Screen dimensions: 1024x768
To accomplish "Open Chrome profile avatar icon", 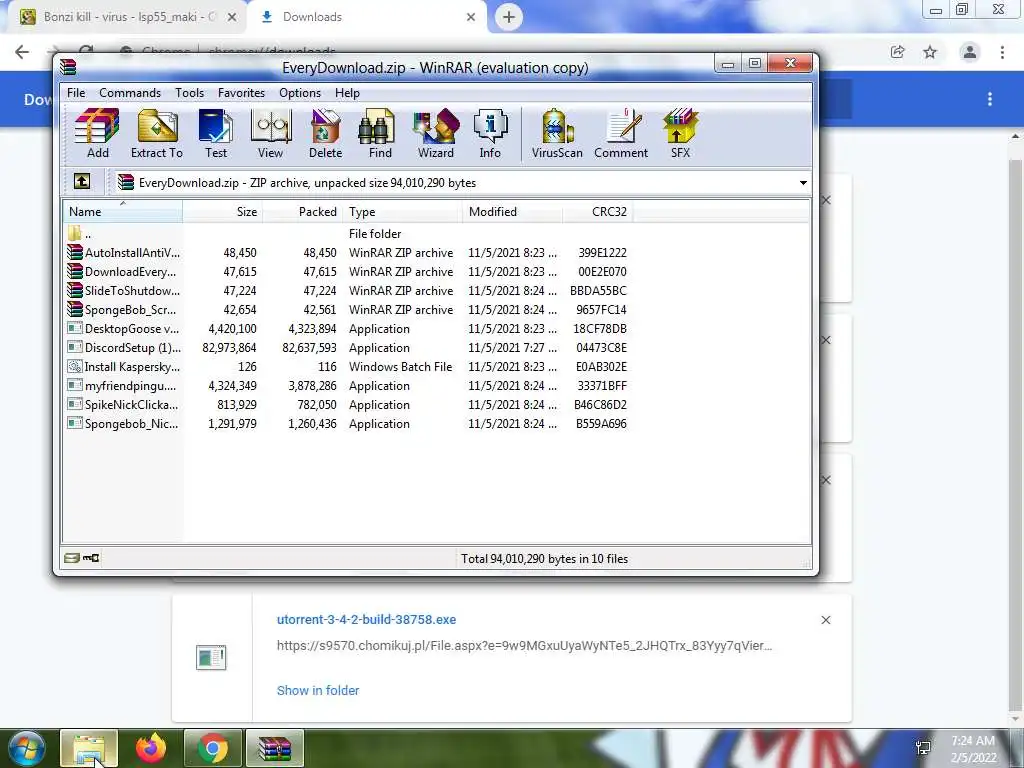I will coord(970,52).
